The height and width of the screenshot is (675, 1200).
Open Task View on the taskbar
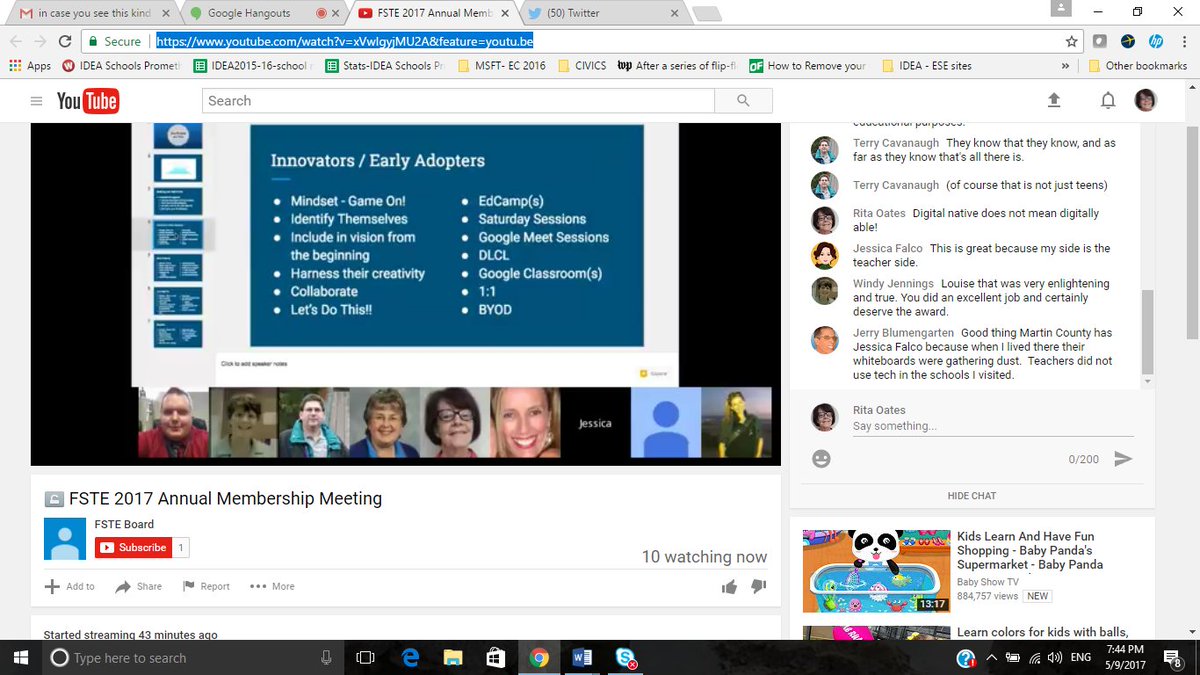click(366, 657)
